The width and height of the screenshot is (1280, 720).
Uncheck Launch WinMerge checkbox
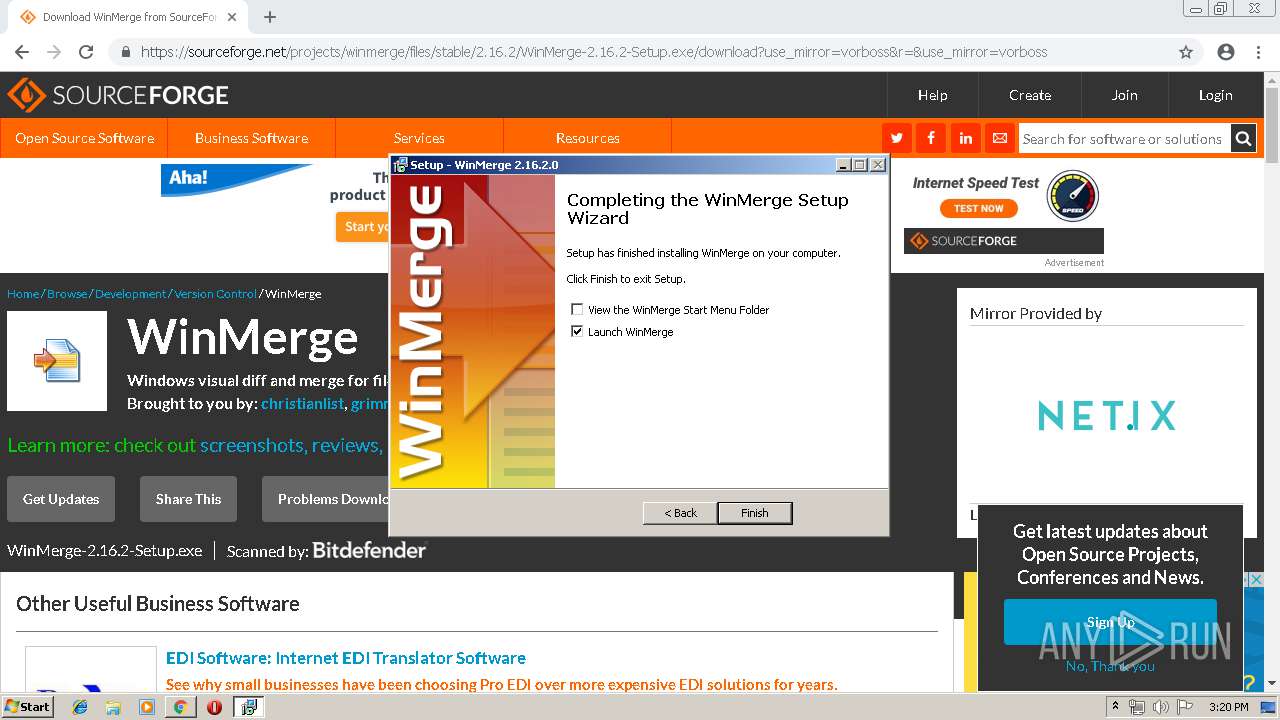tap(577, 332)
